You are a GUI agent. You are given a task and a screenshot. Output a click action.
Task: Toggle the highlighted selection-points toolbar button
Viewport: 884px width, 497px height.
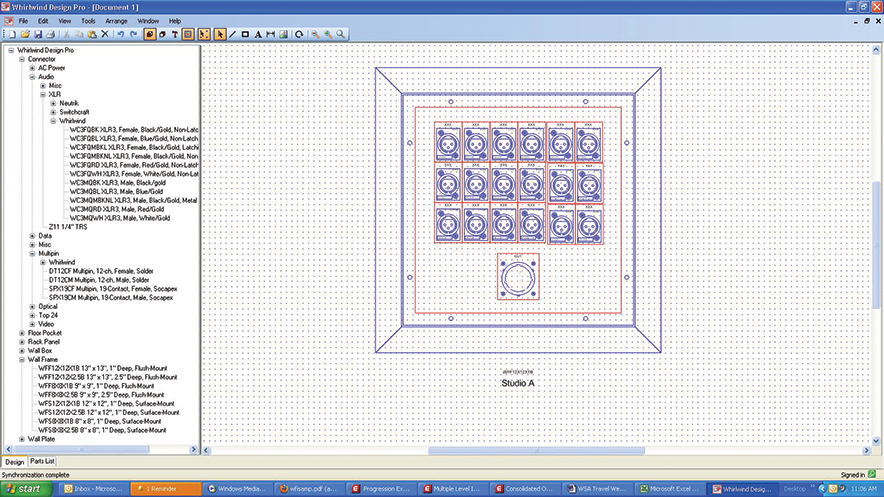tap(204, 34)
